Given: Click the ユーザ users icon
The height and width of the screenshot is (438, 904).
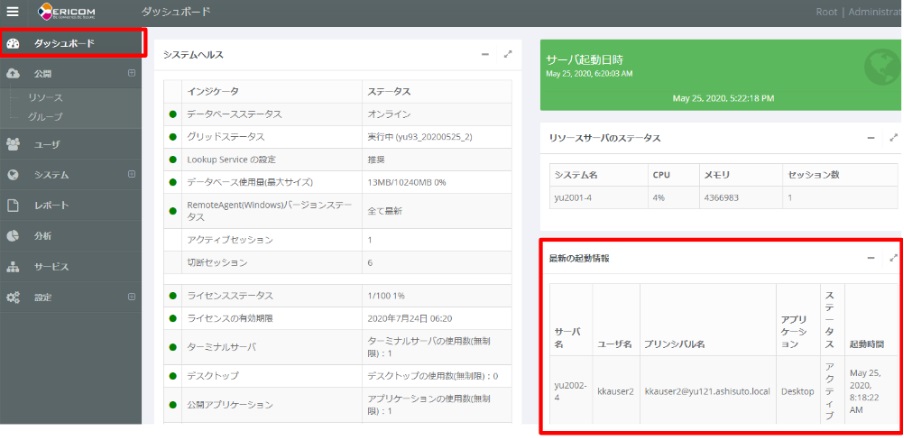Looking at the screenshot, I should tap(13, 145).
